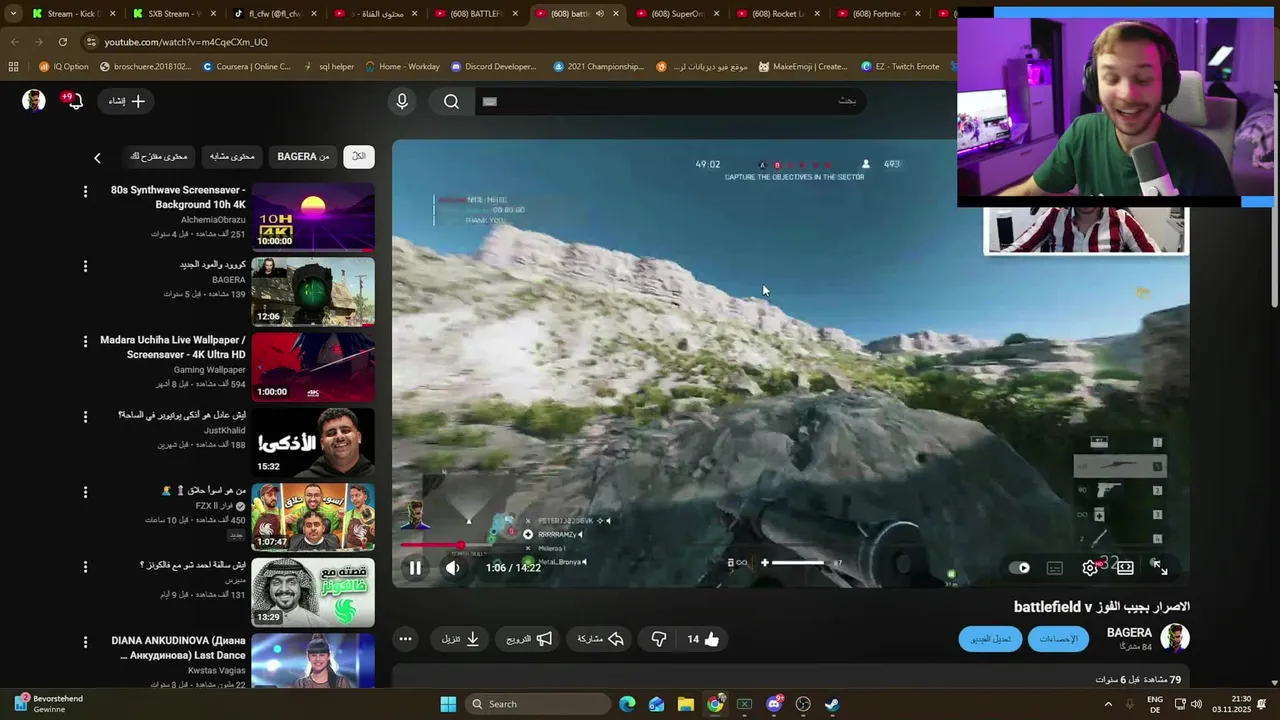Image resolution: width=1280 pixels, height=720 pixels.
Task: Switch to theater mode view
Action: pyautogui.click(x=1125, y=568)
